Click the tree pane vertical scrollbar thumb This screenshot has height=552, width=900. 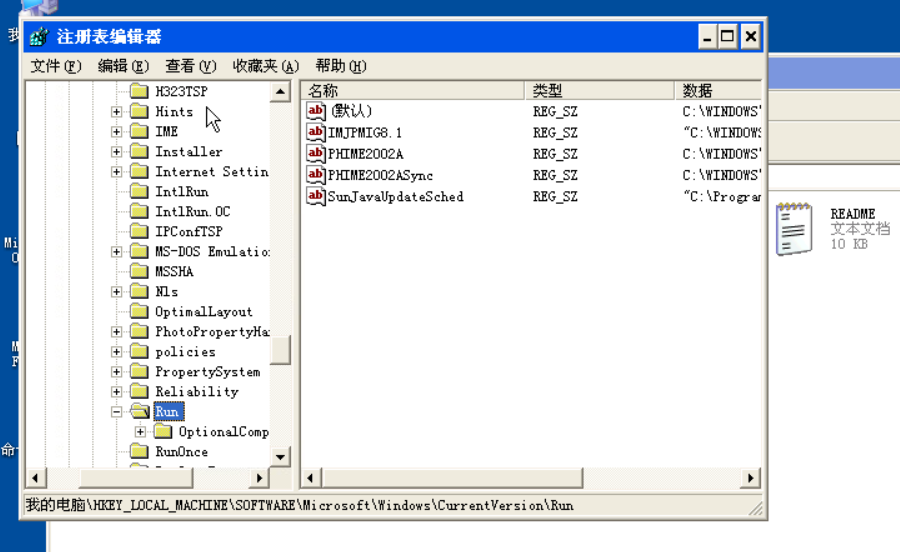[280, 349]
